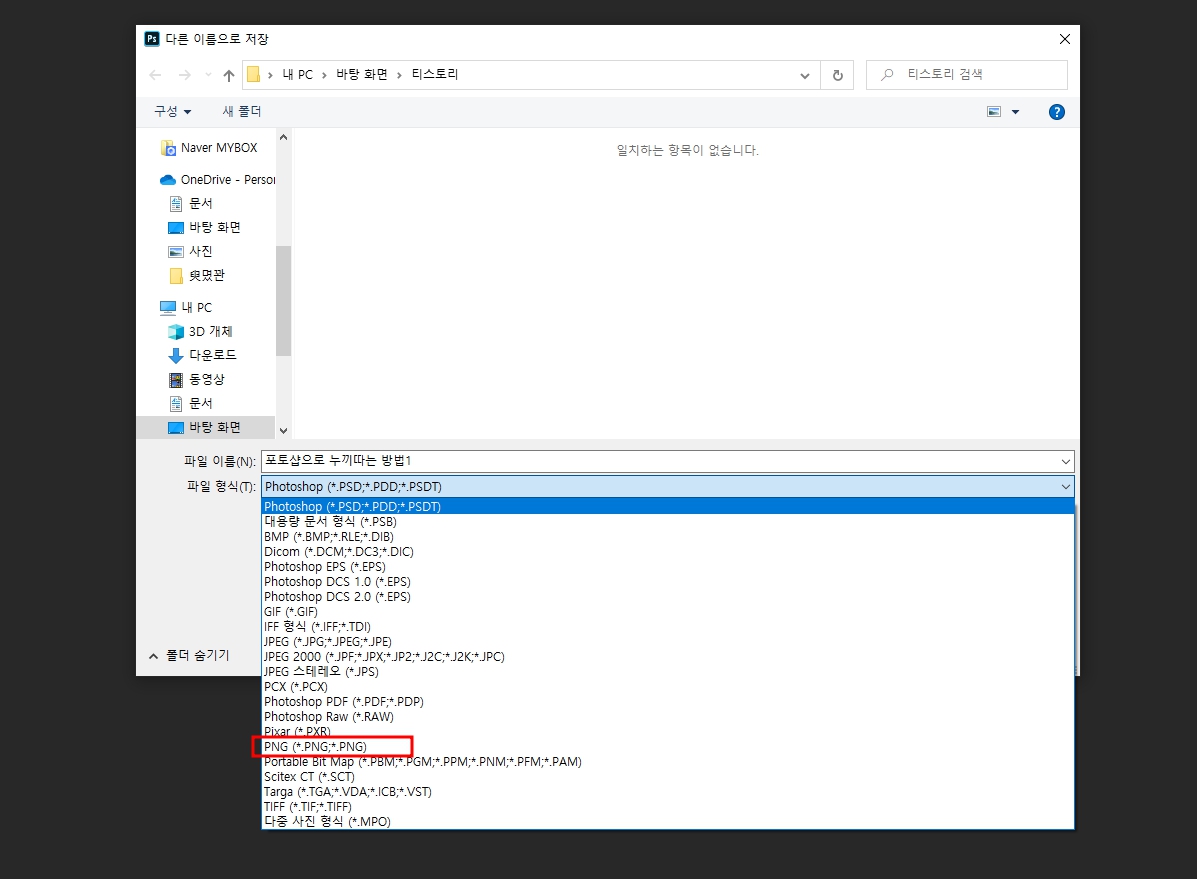Click the back navigation arrow
1197x879 pixels.
point(155,75)
